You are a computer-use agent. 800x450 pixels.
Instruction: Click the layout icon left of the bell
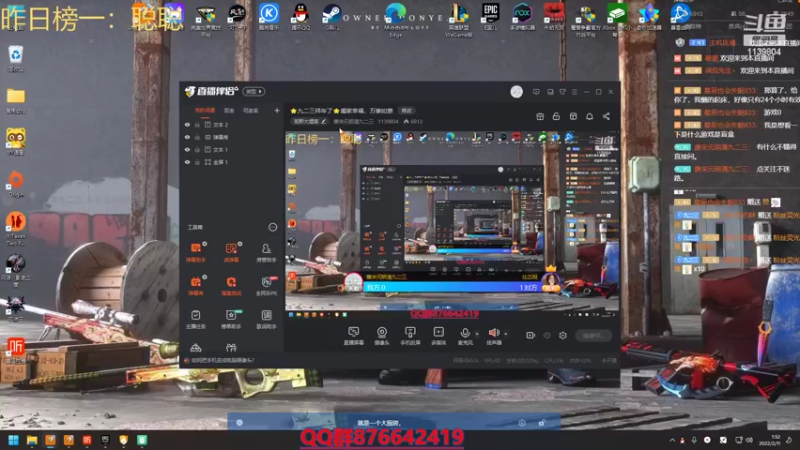[x=573, y=116]
